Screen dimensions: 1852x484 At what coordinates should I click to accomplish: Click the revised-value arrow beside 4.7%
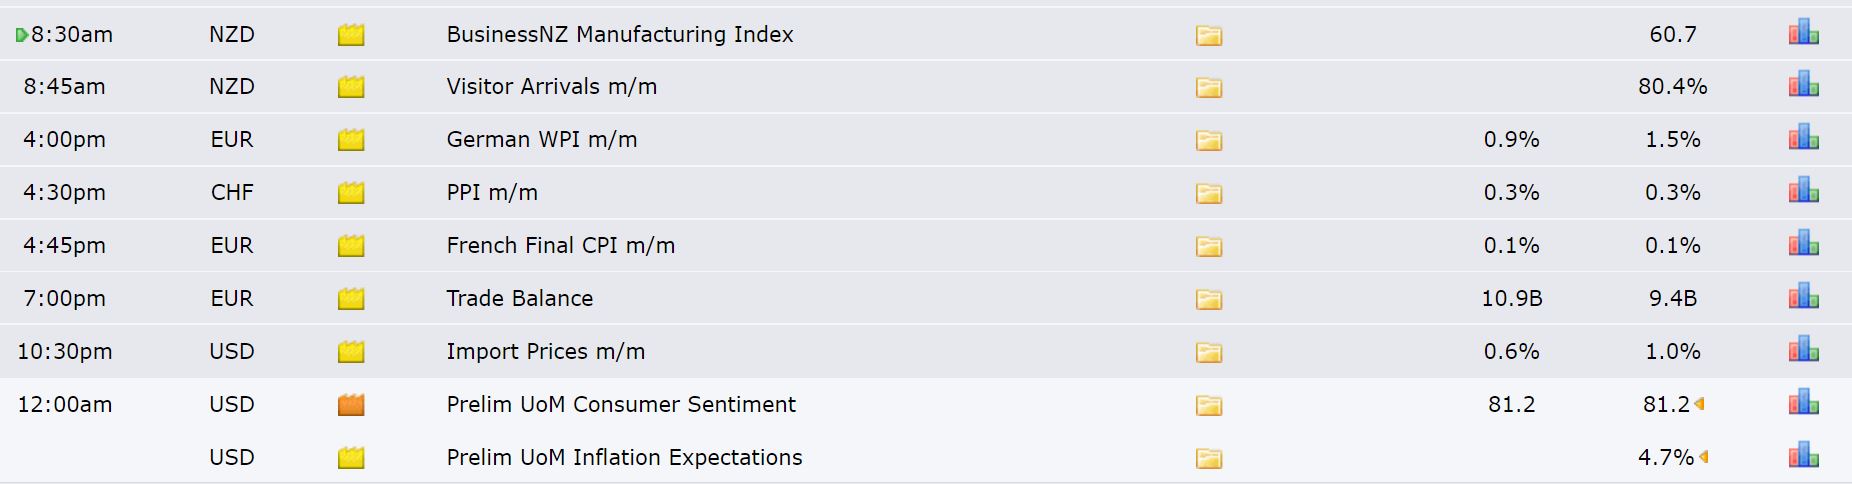[x=1703, y=457]
